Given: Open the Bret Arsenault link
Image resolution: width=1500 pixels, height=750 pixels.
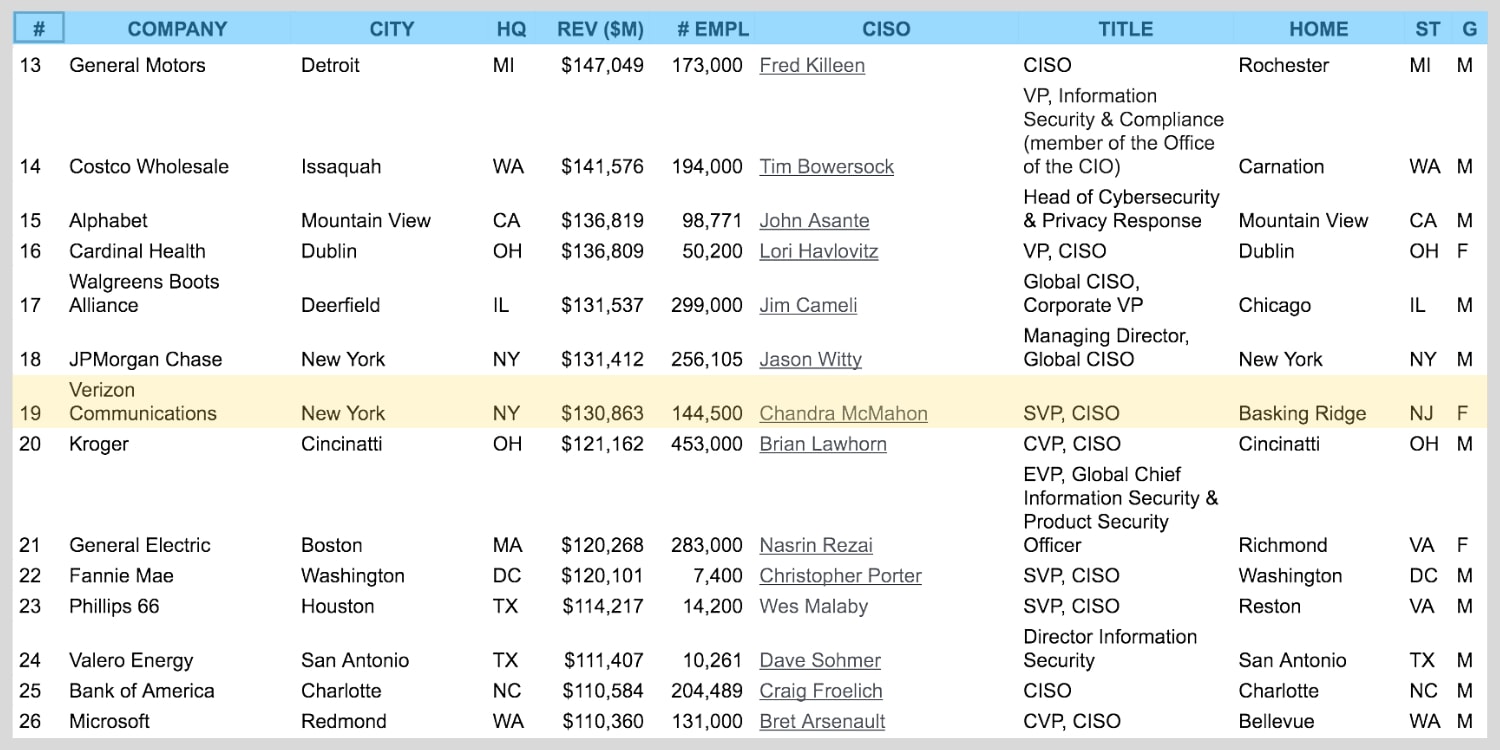Looking at the screenshot, I should [822, 721].
